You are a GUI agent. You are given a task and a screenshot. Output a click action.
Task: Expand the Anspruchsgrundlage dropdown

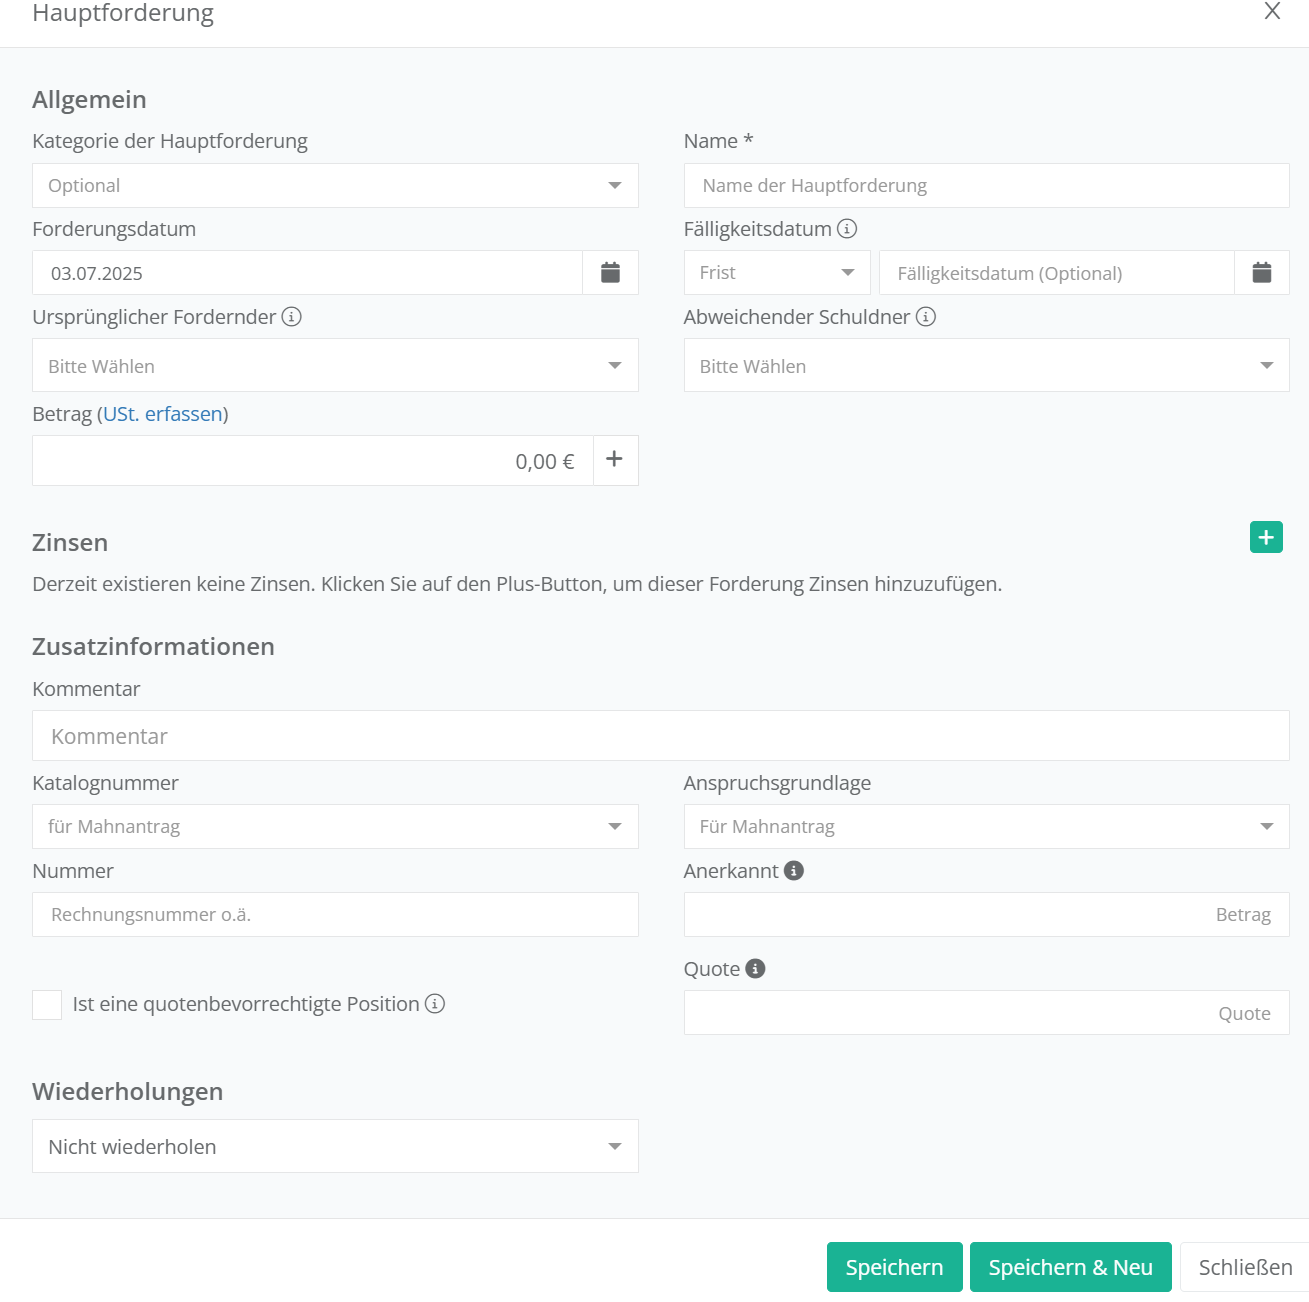tap(986, 827)
